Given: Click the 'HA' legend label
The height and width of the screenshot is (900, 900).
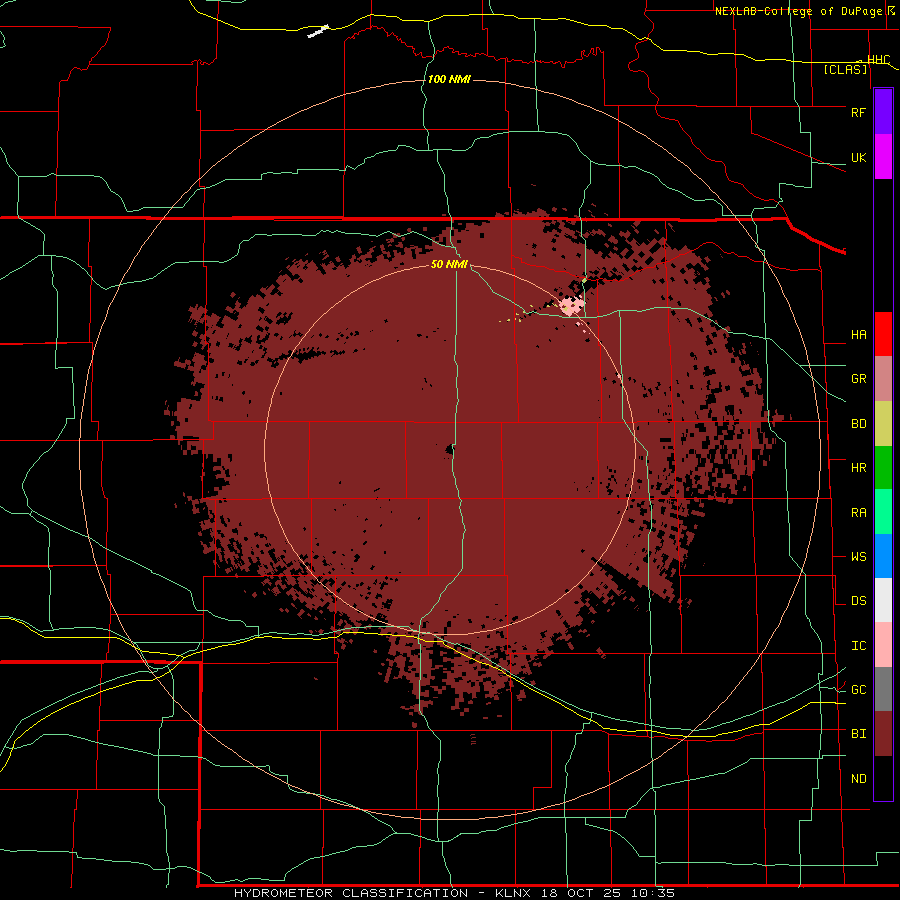Looking at the screenshot, I should pyautogui.click(x=858, y=335).
